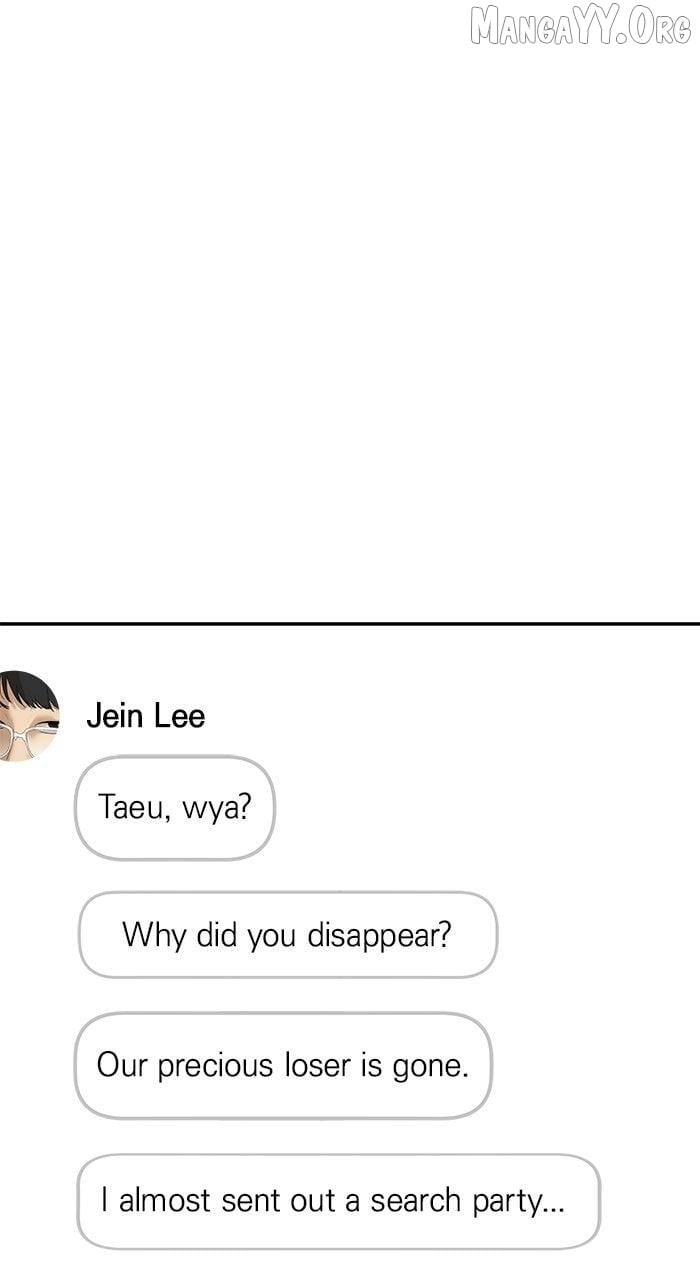Click the ellipsis ending the search party message
Screen dimensions: 700x1280
point(554,1203)
